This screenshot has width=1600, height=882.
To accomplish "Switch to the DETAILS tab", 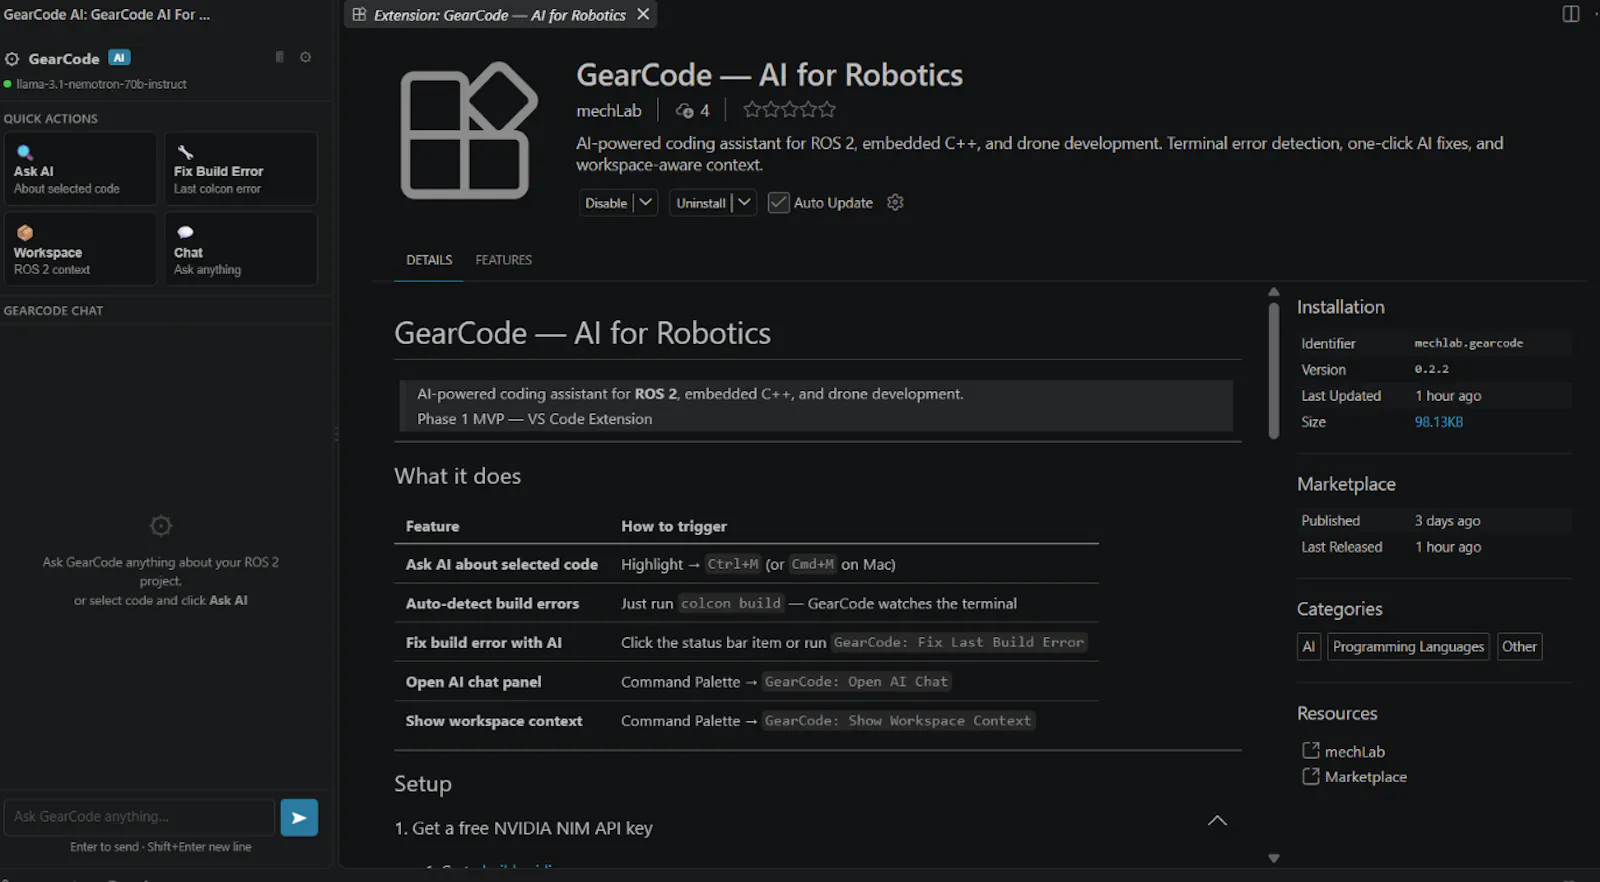I will coord(429,260).
